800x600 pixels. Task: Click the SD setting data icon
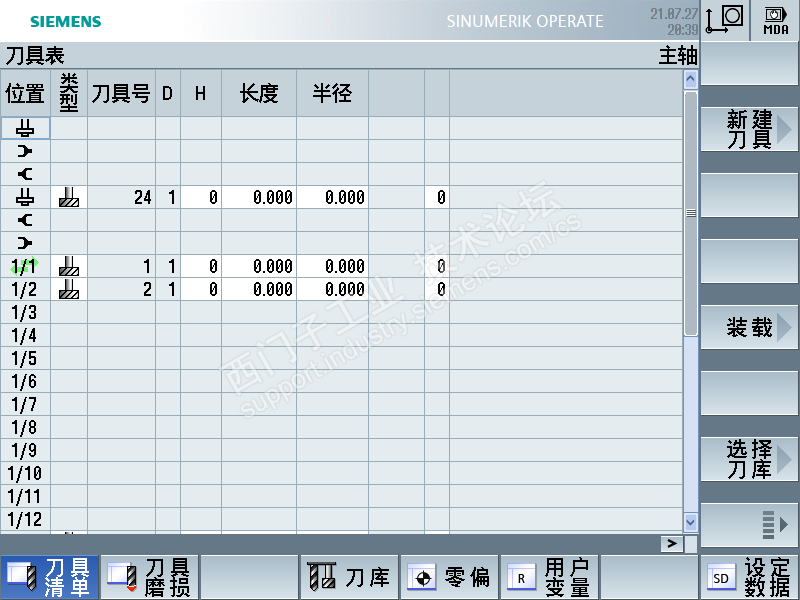[x=721, y=578]
